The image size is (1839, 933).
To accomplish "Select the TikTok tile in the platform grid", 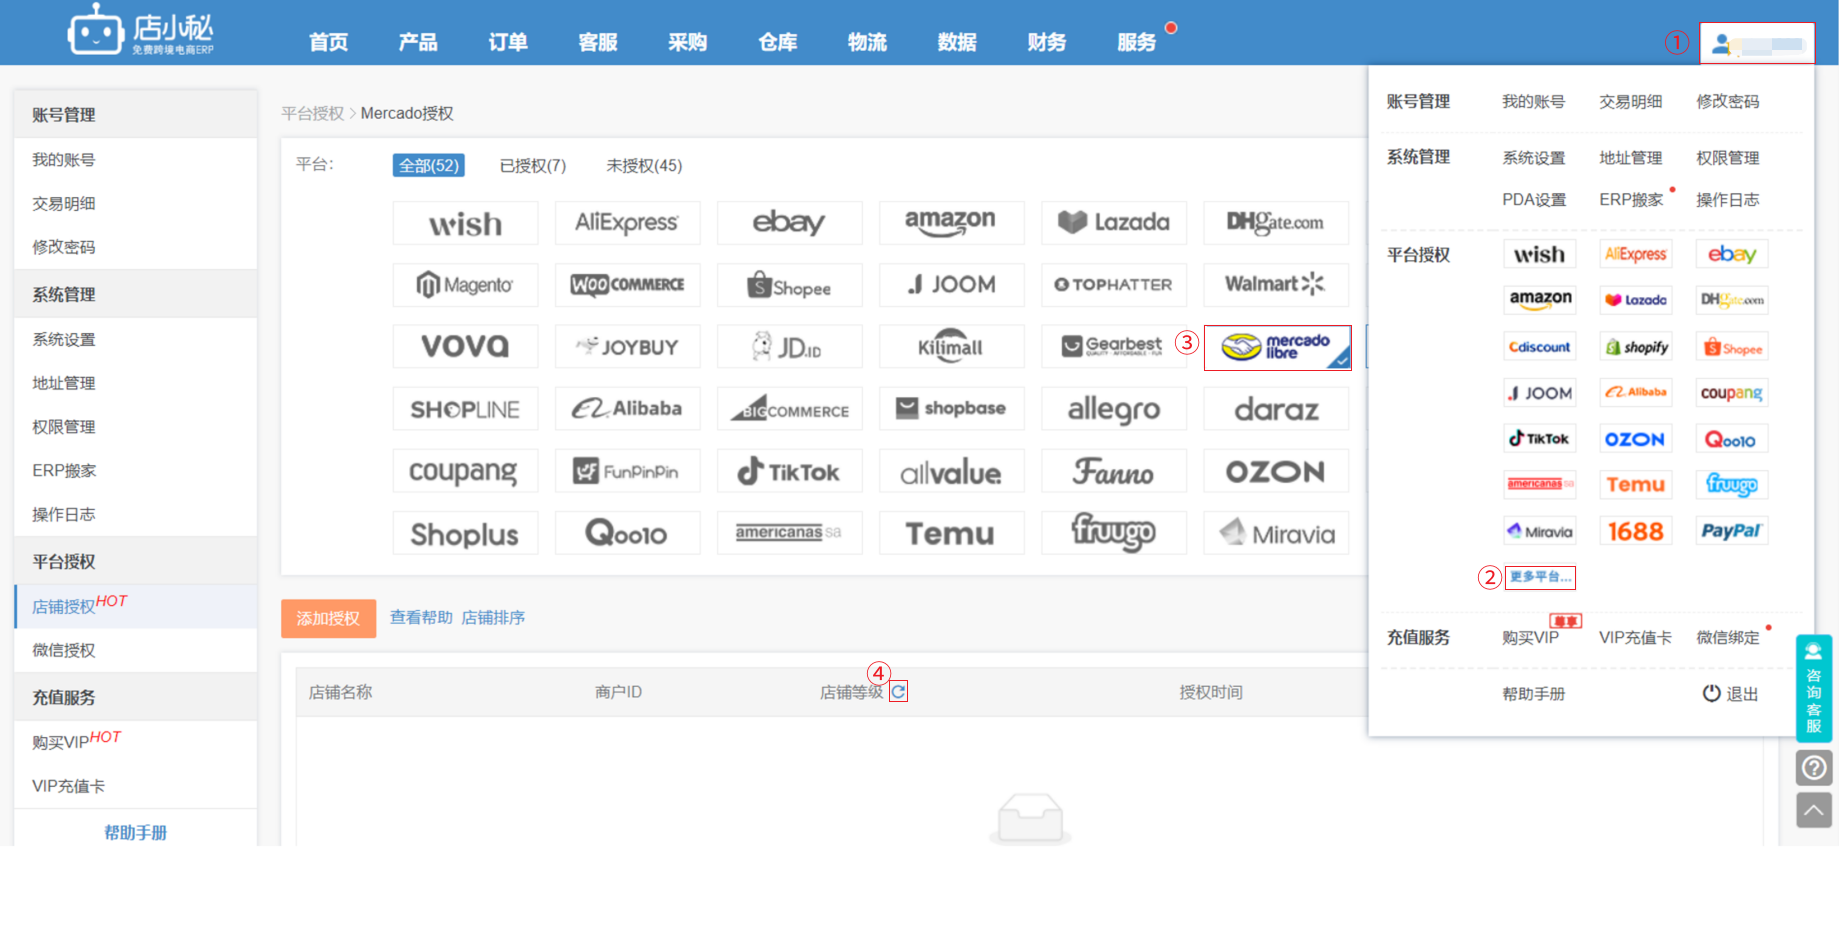I will tap(790, 471).
